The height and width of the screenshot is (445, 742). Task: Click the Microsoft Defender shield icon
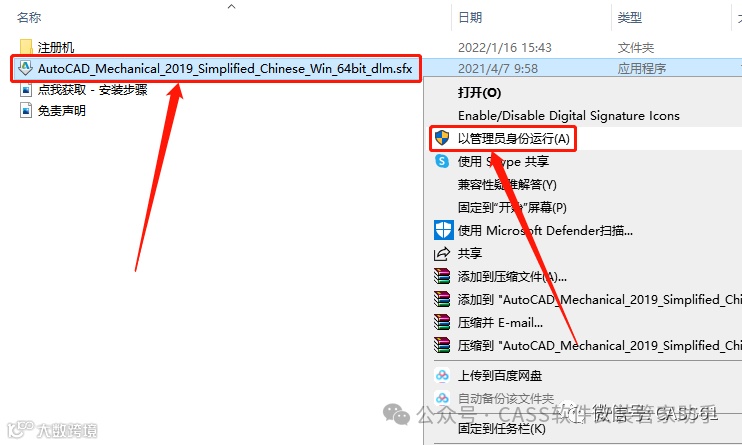click(x=443, y=231)
